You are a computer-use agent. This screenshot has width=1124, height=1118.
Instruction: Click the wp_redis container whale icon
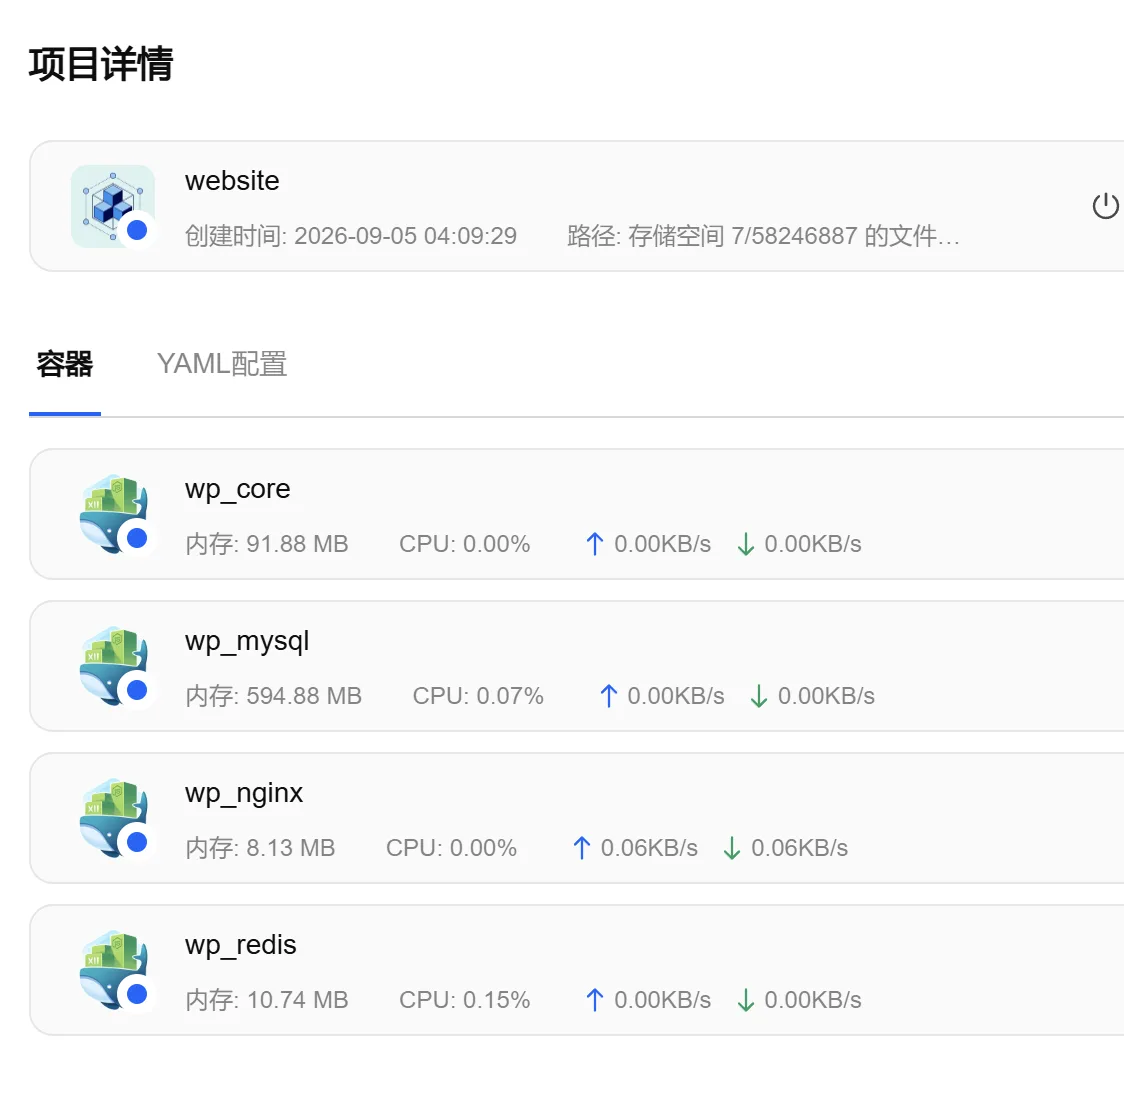pos(113,970)
